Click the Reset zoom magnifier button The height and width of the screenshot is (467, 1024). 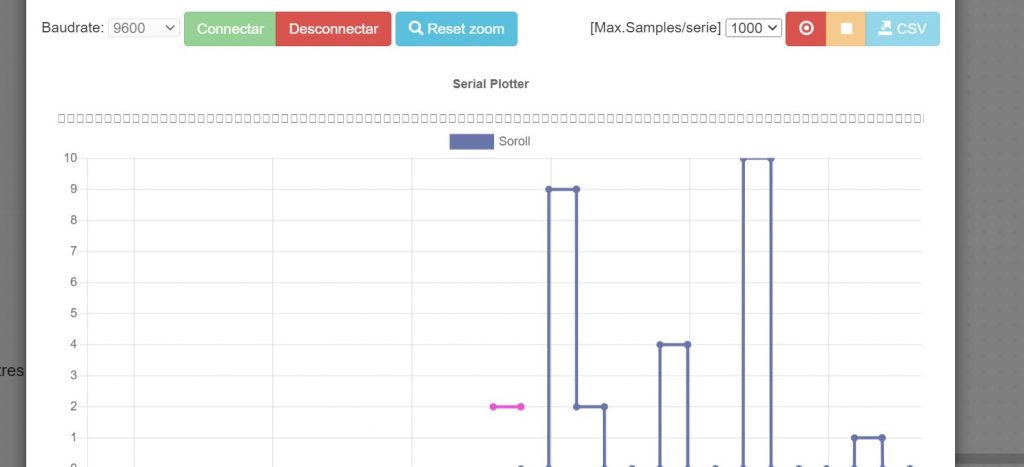[x=456, y=29]
